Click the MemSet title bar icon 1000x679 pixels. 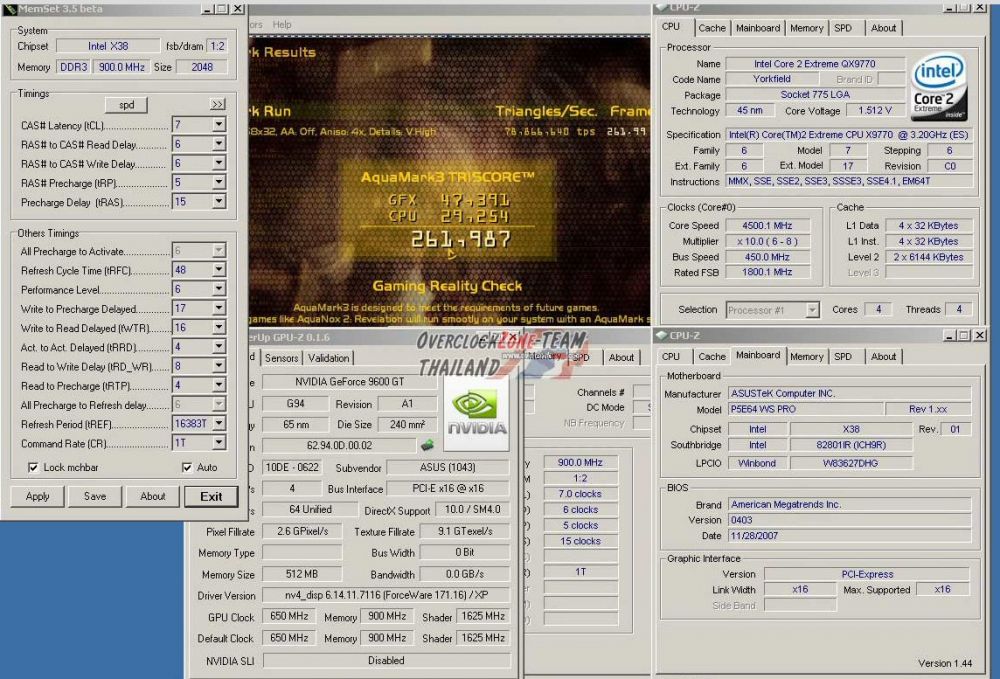coord(10,9)
